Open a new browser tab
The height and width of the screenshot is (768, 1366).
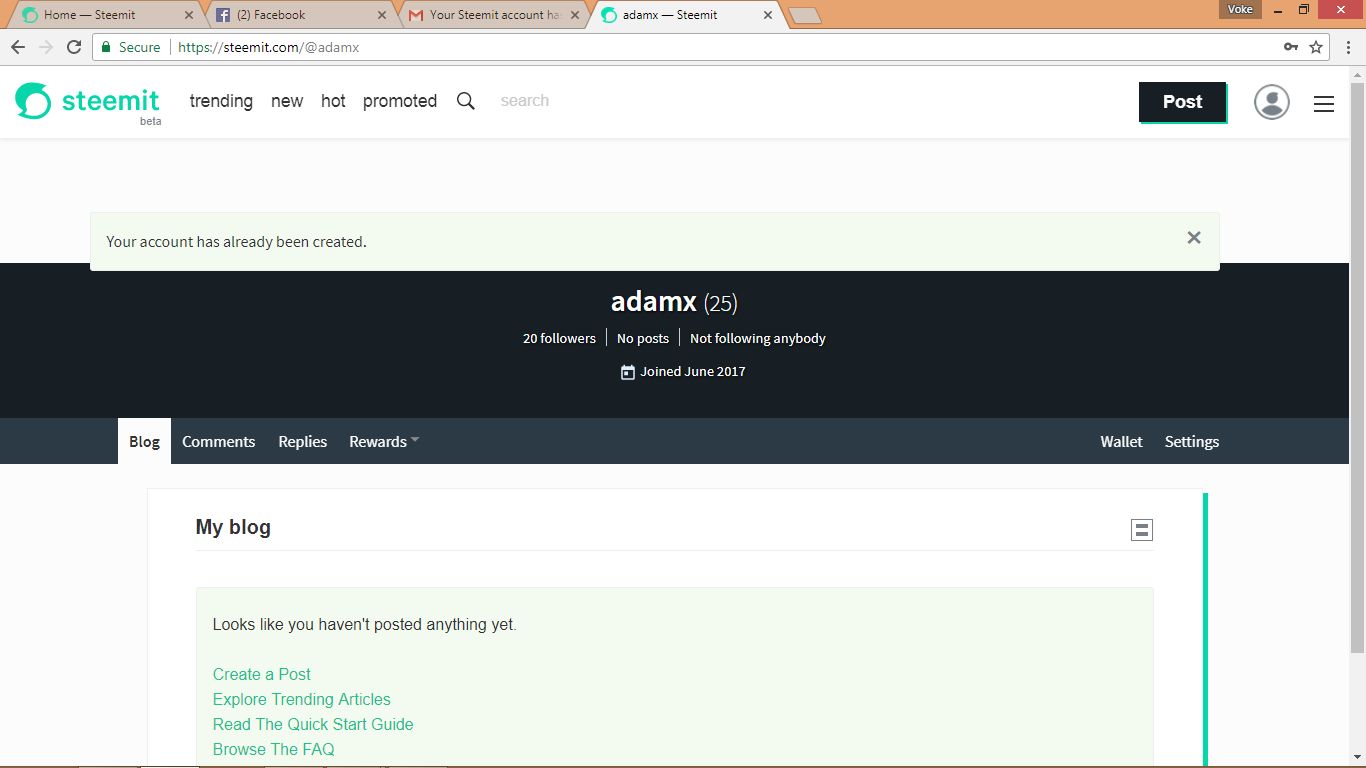(805, 15)
